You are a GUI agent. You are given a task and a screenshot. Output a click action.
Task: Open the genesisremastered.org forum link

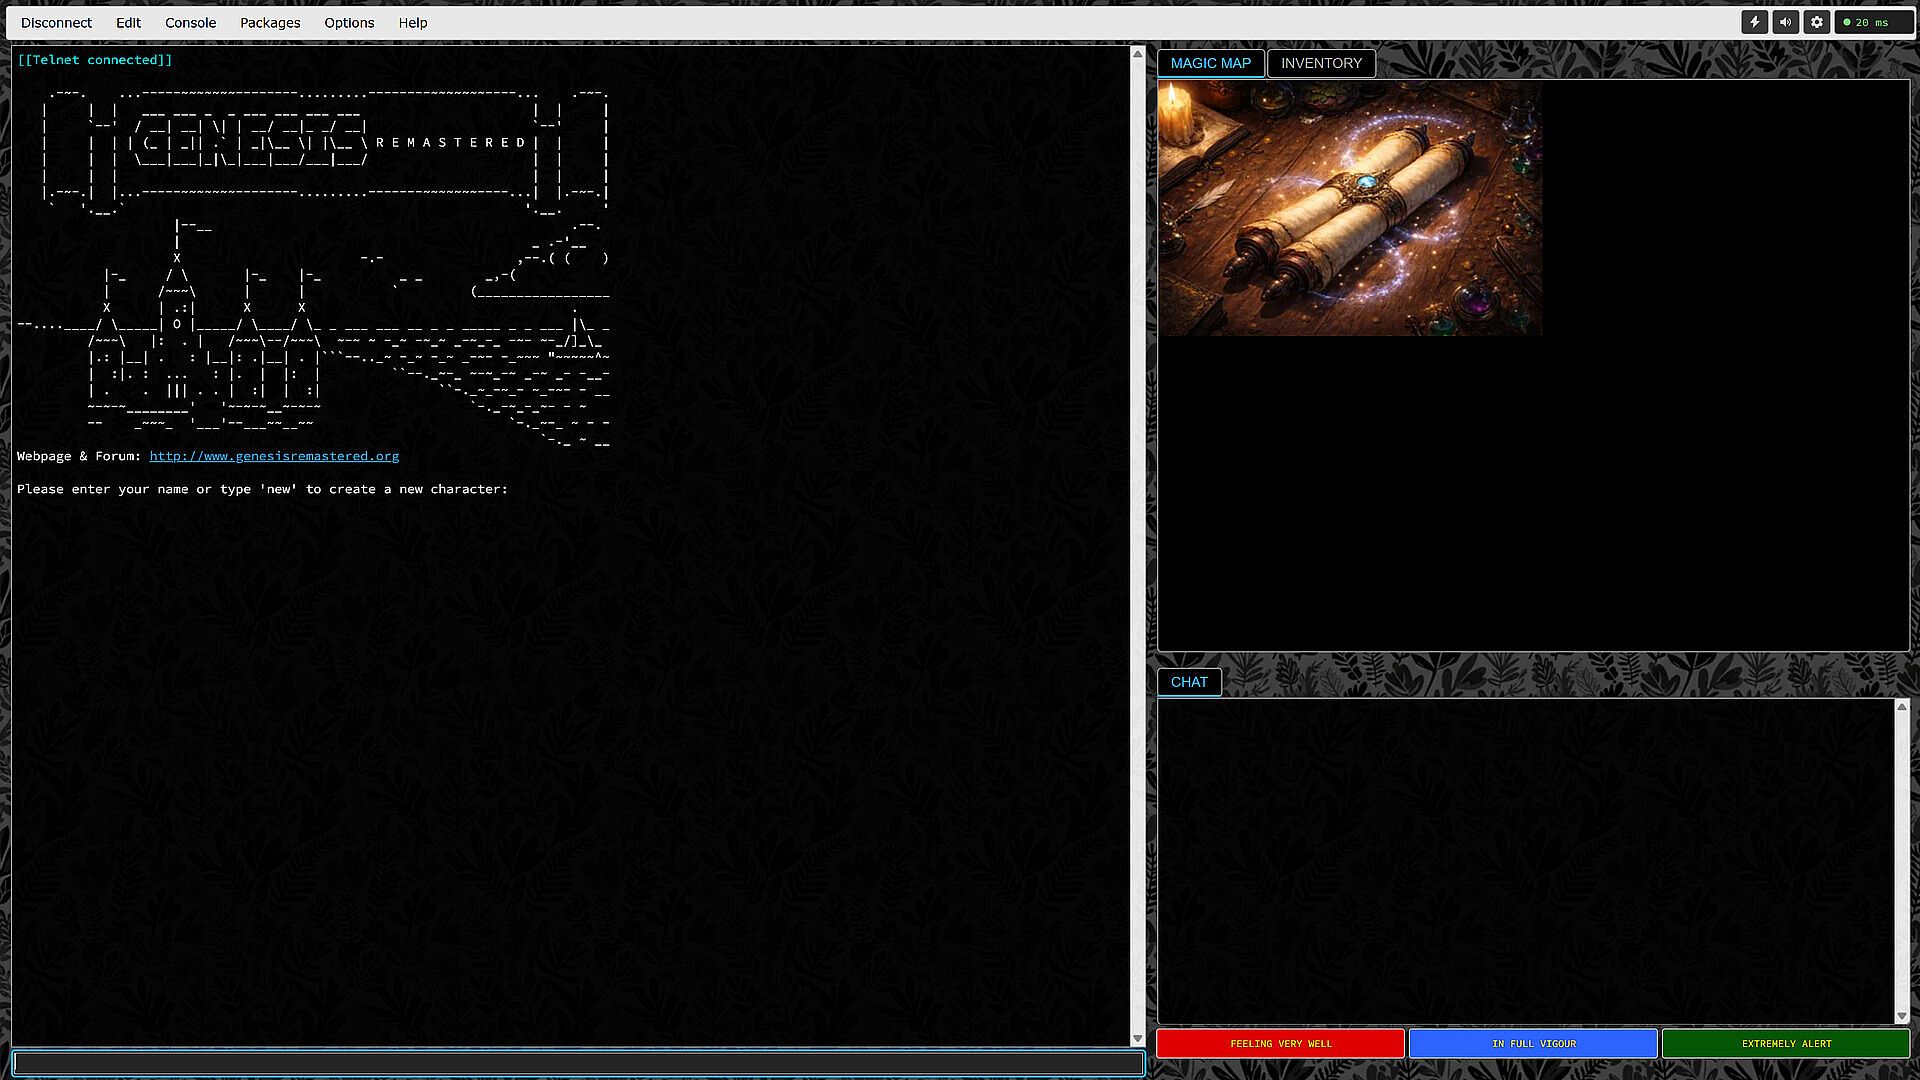coord(274,456)
